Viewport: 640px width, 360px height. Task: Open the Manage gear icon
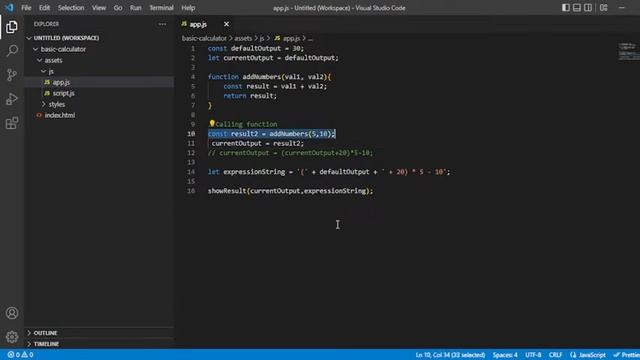[12, 337]
